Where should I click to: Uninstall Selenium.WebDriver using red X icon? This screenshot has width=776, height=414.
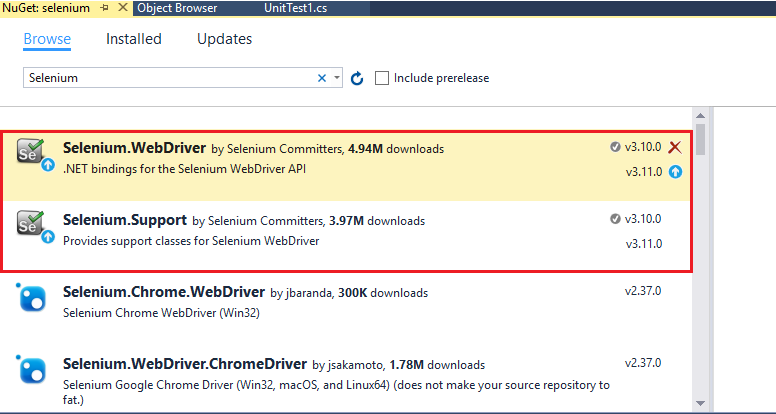pos(675,147)
